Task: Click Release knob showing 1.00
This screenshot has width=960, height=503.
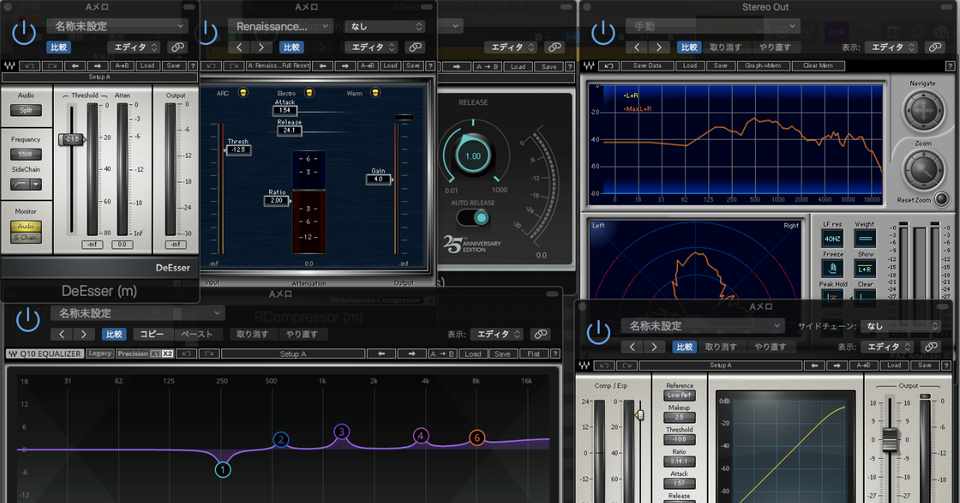Action: pyautogui.click(x=473, y=155)
